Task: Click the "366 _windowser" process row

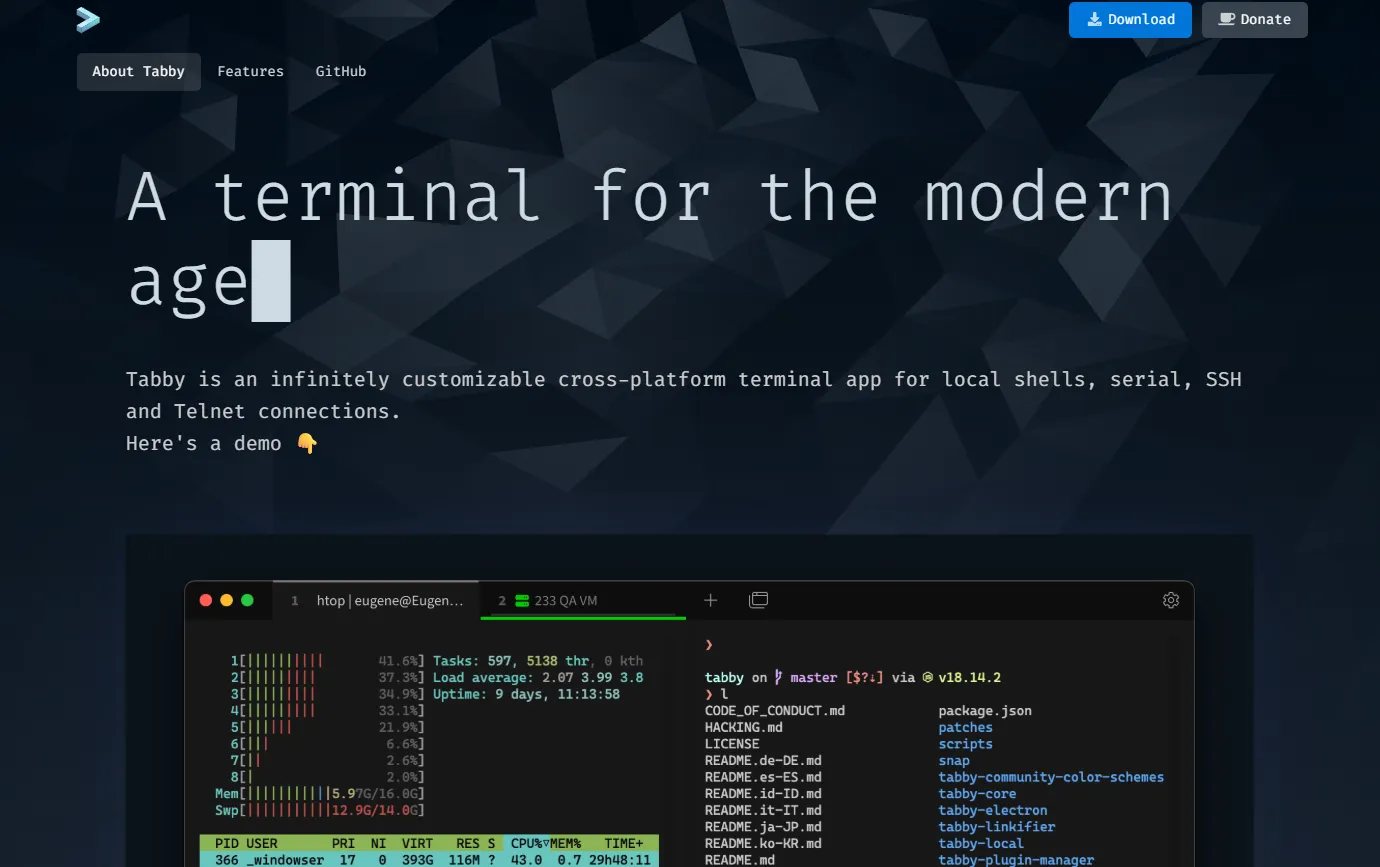Action: coord(429,860)
